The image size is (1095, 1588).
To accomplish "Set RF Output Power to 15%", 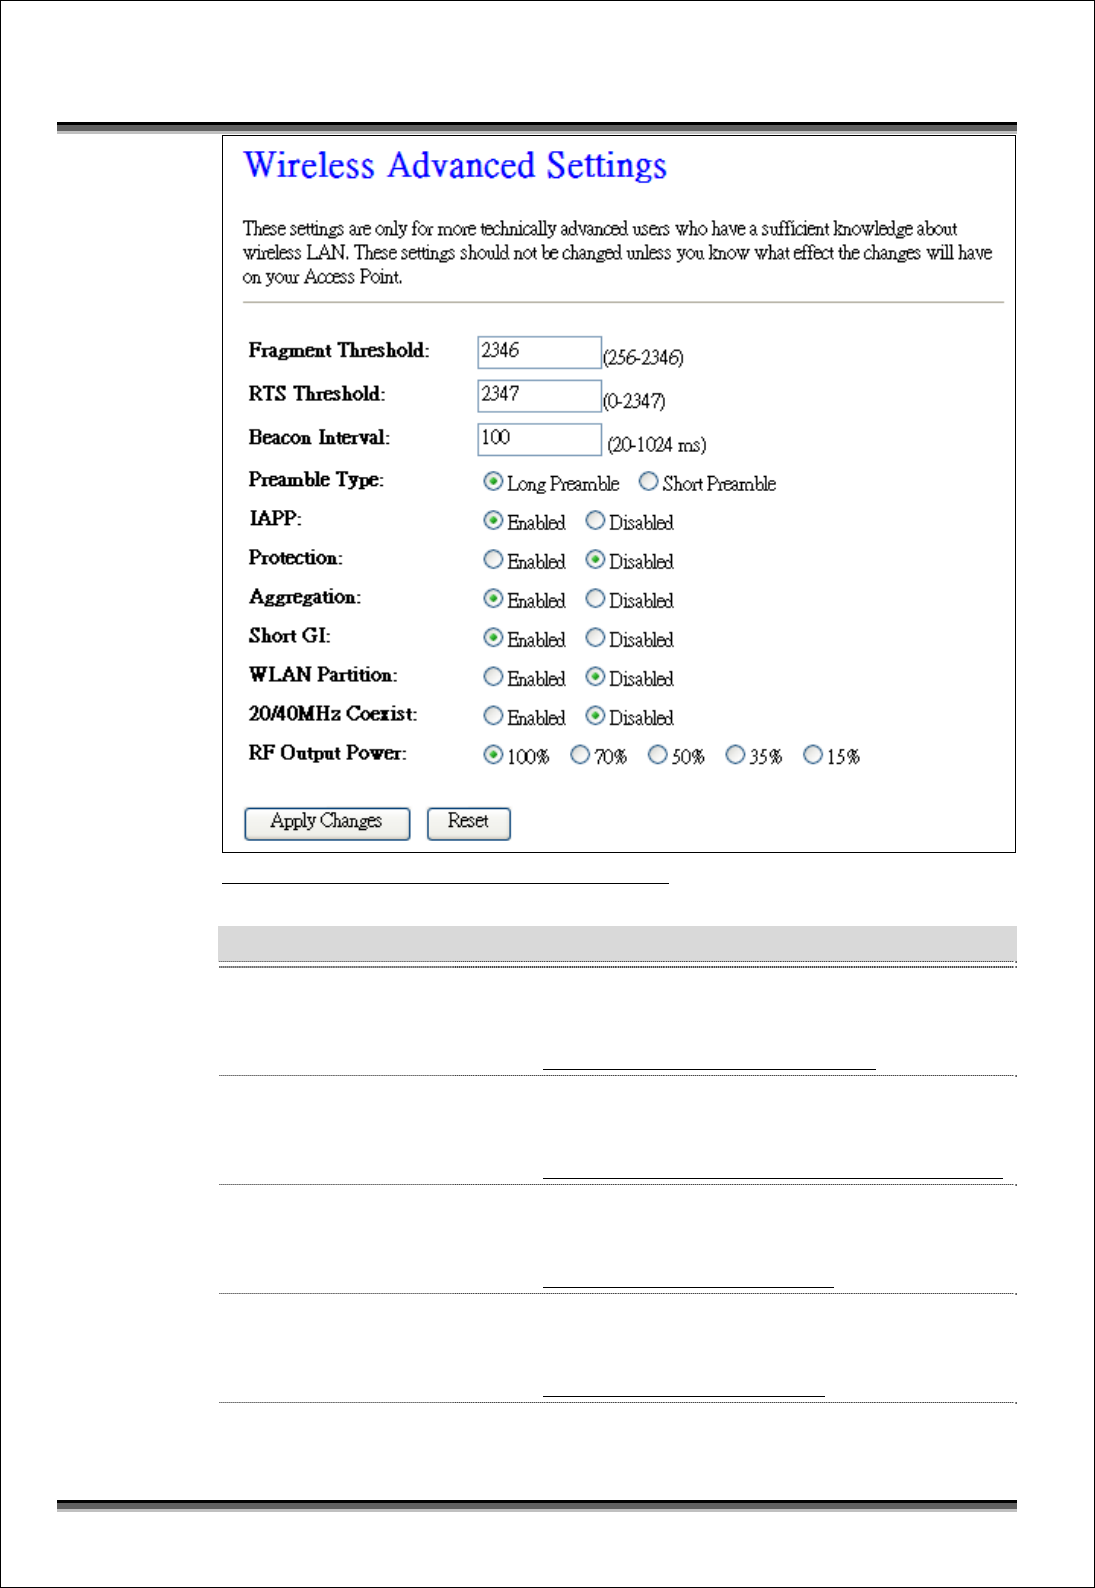I will point(813,755).
